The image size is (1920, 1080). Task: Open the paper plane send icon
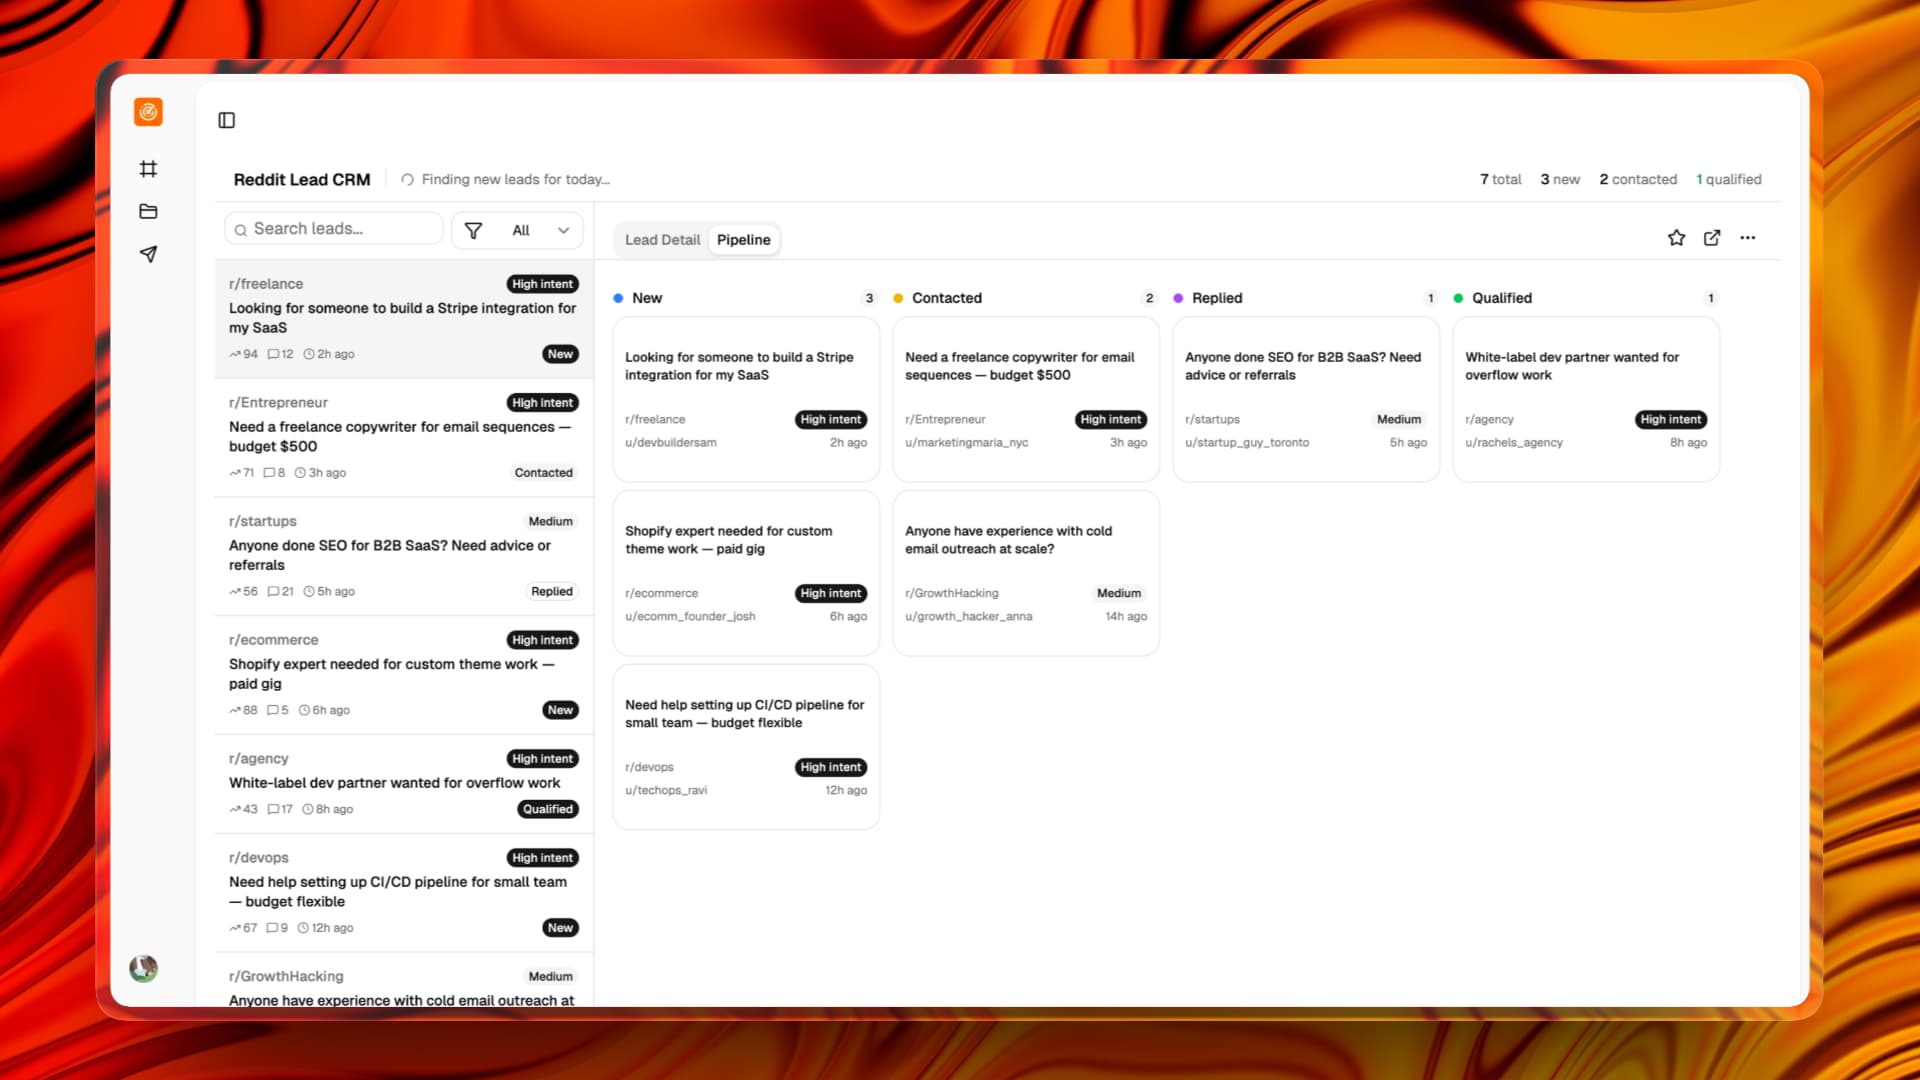pos(148,254)
